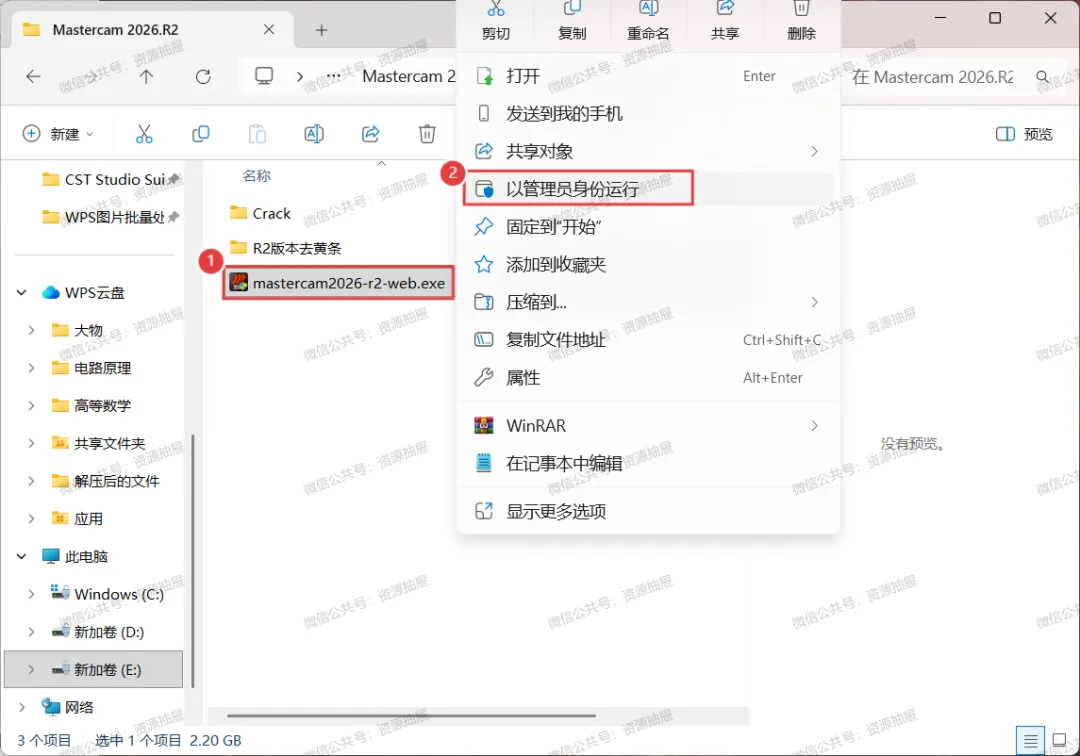The width and height of the screenshot is (1080, 756).
Task: Click the toolbar share icon
Action: (x=371, y=134)
